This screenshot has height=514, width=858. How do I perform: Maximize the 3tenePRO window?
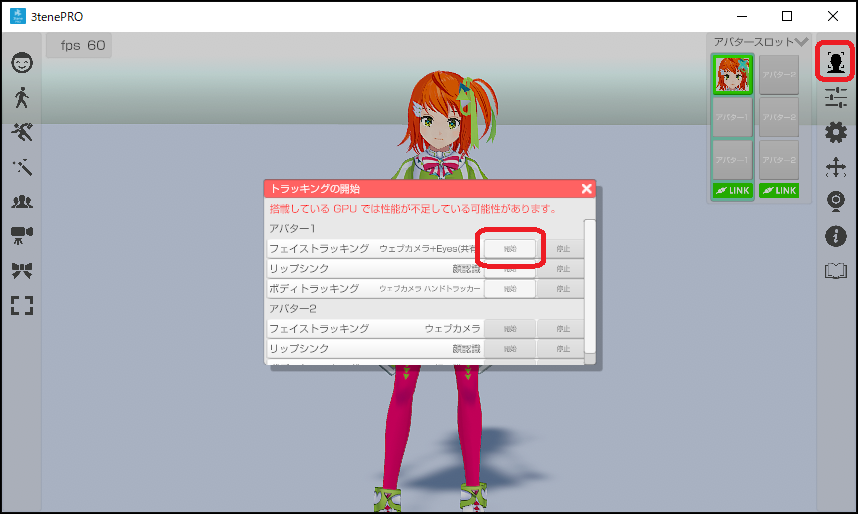787,16
